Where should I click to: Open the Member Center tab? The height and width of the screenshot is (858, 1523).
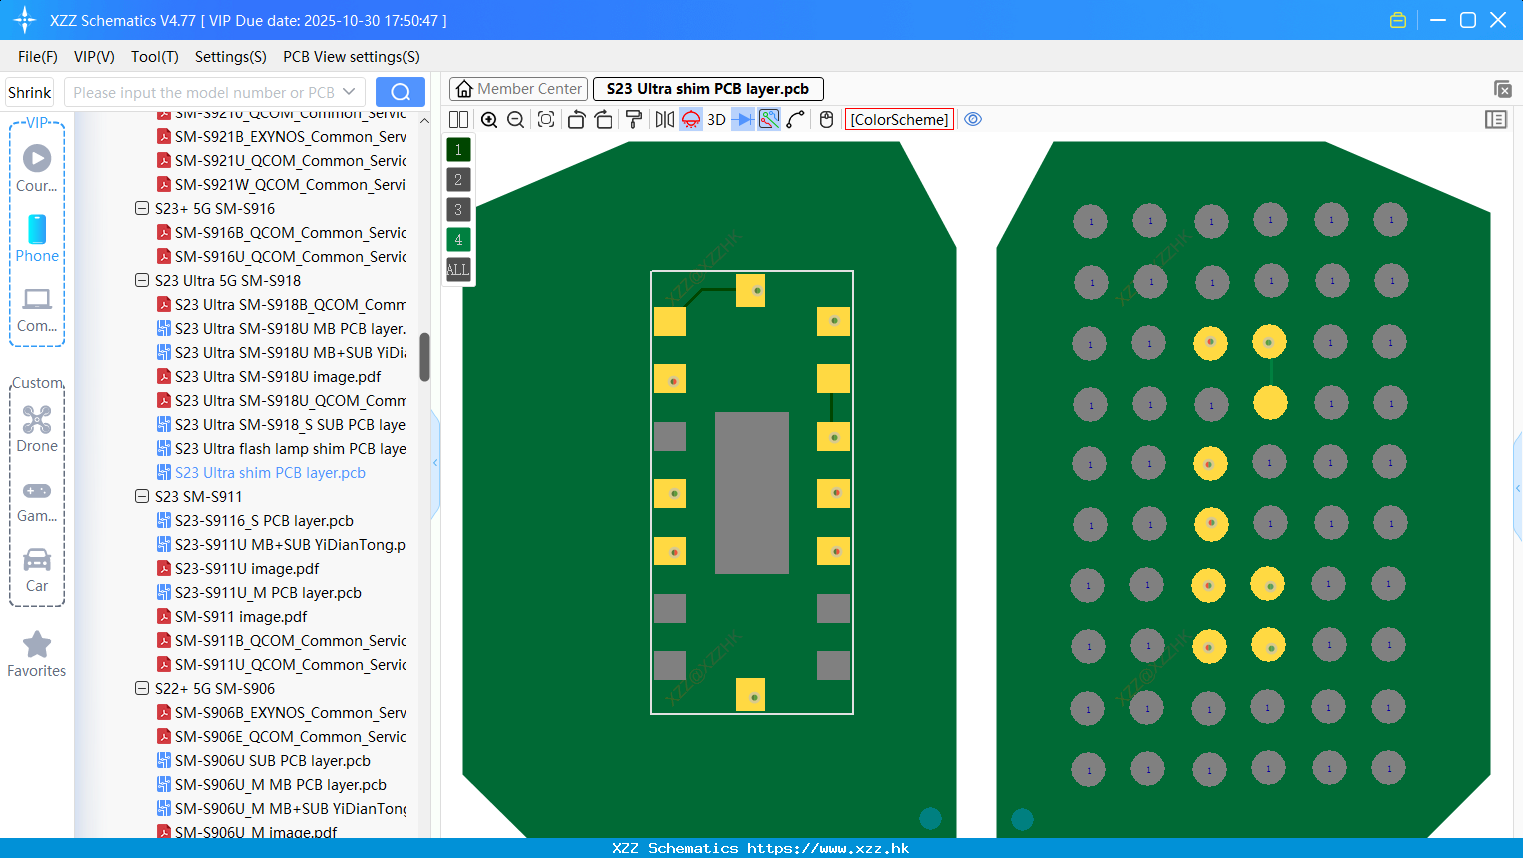(x=518, y=89)
